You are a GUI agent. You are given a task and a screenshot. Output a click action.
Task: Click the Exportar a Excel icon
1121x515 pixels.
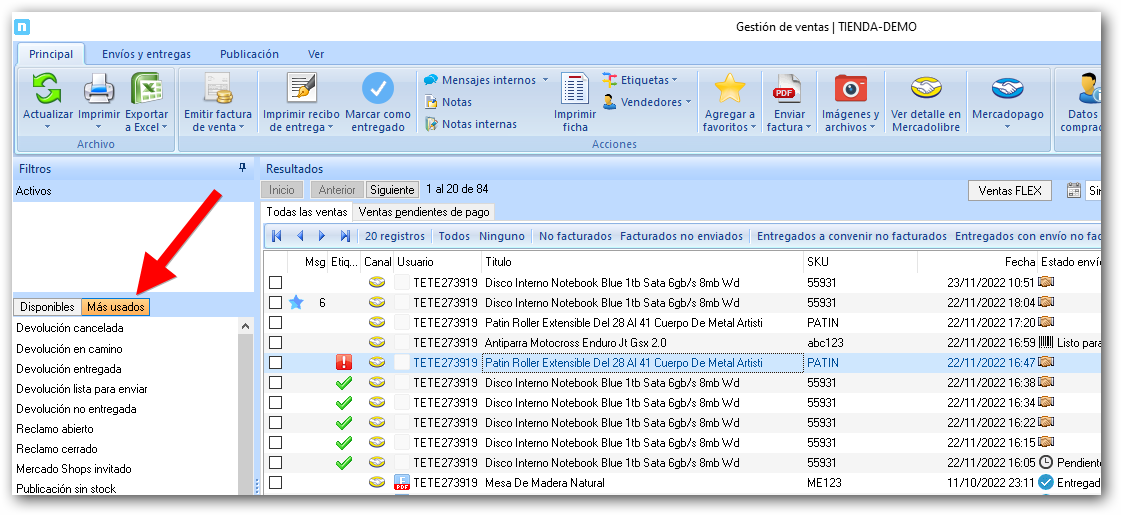click(147, 91)
